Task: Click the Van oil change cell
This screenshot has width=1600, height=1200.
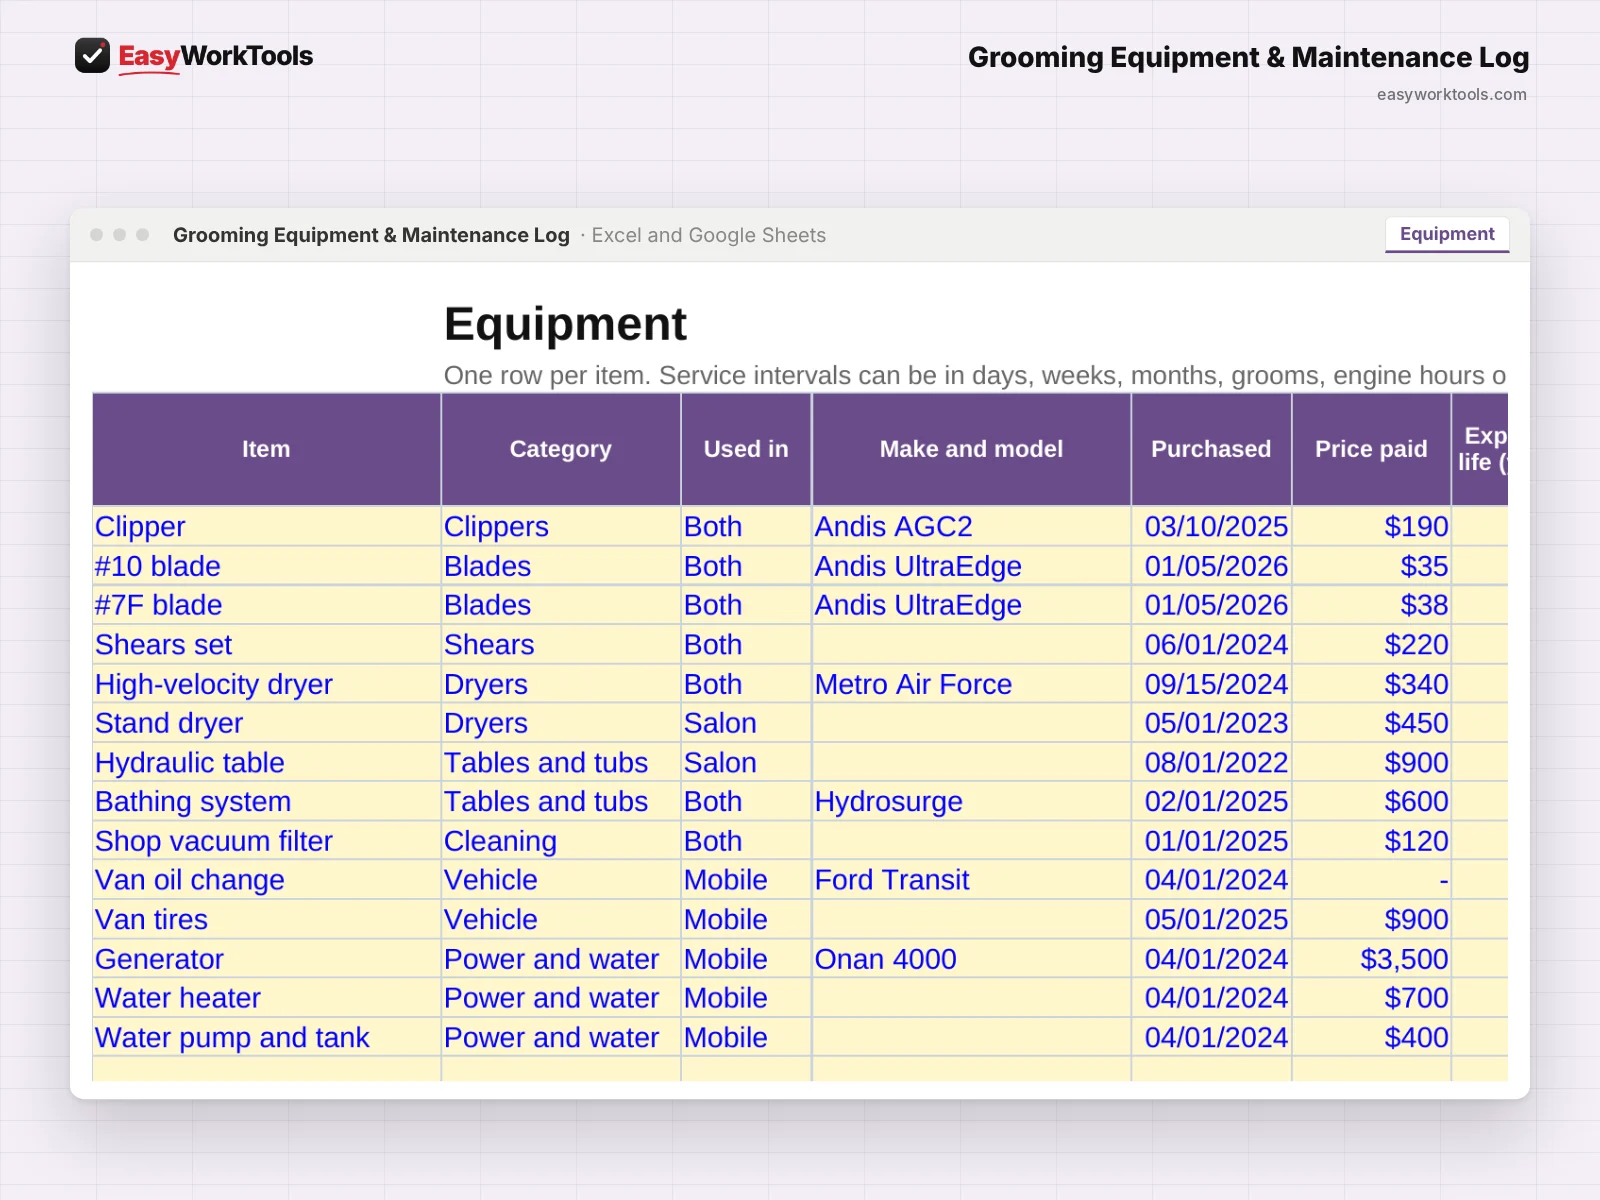Action: pos(266,880)
